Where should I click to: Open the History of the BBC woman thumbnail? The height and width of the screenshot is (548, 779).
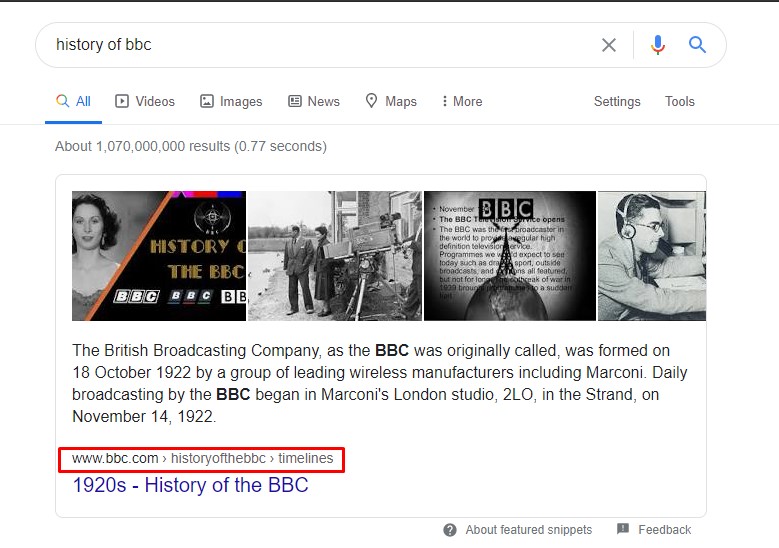(x=159, y=256)
